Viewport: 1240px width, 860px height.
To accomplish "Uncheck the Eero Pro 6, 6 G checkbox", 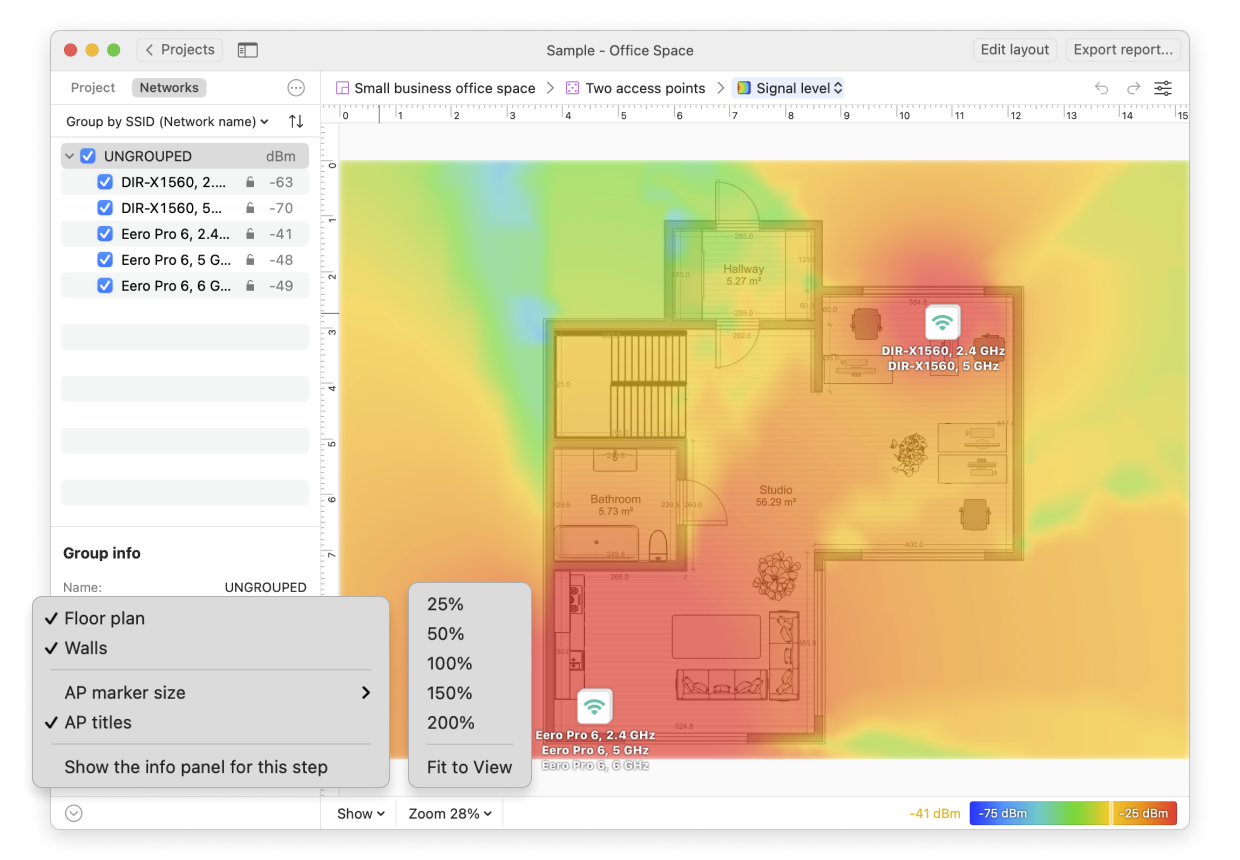I will pyautogui.click(x=105, y=286).
